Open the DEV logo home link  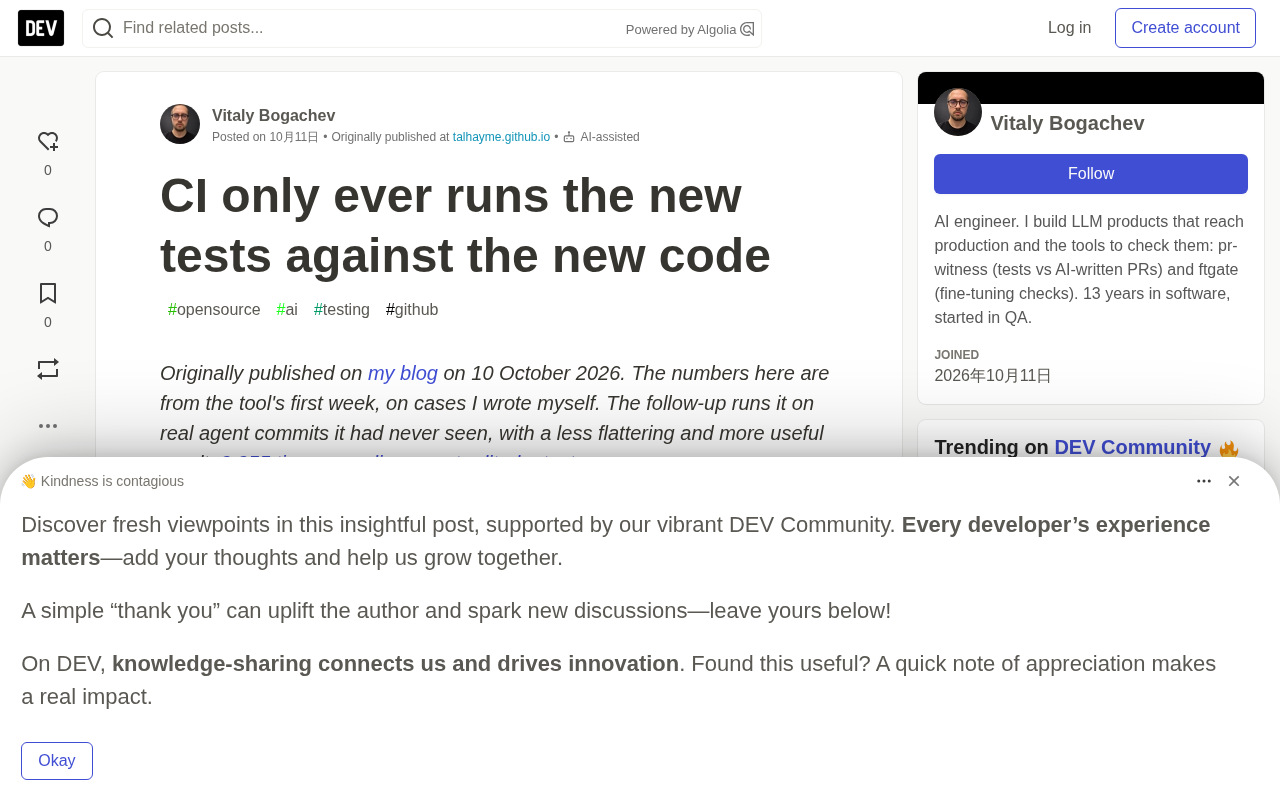(41, 28)
